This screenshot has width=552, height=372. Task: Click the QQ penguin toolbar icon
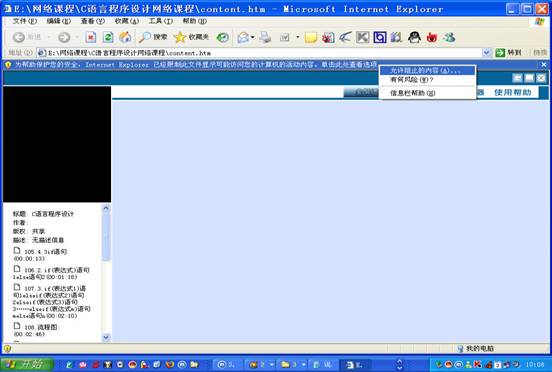coord(414,37)
